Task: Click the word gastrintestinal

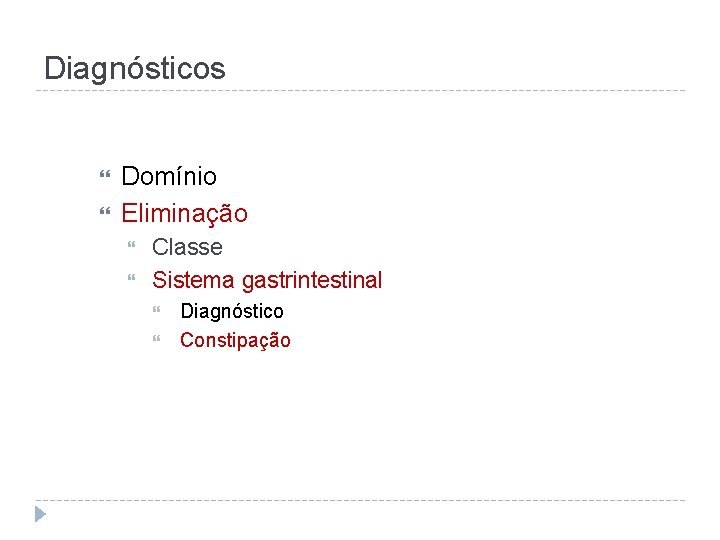Action: [312, 280]
